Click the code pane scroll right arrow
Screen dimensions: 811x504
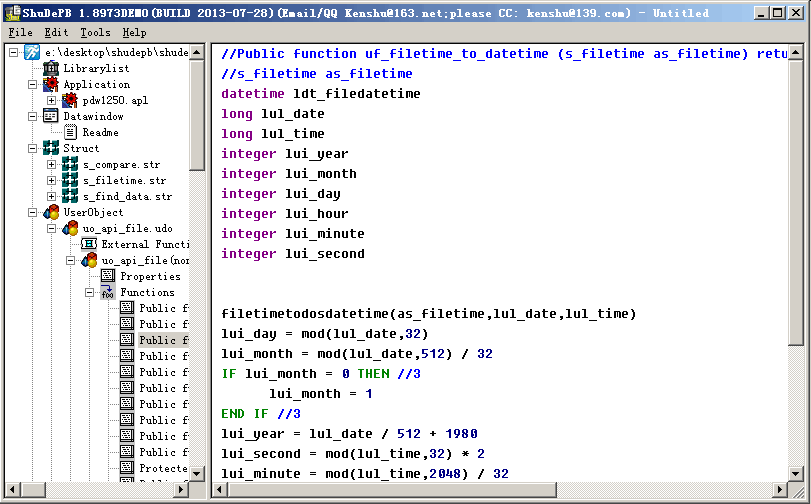tap(780, 489)
